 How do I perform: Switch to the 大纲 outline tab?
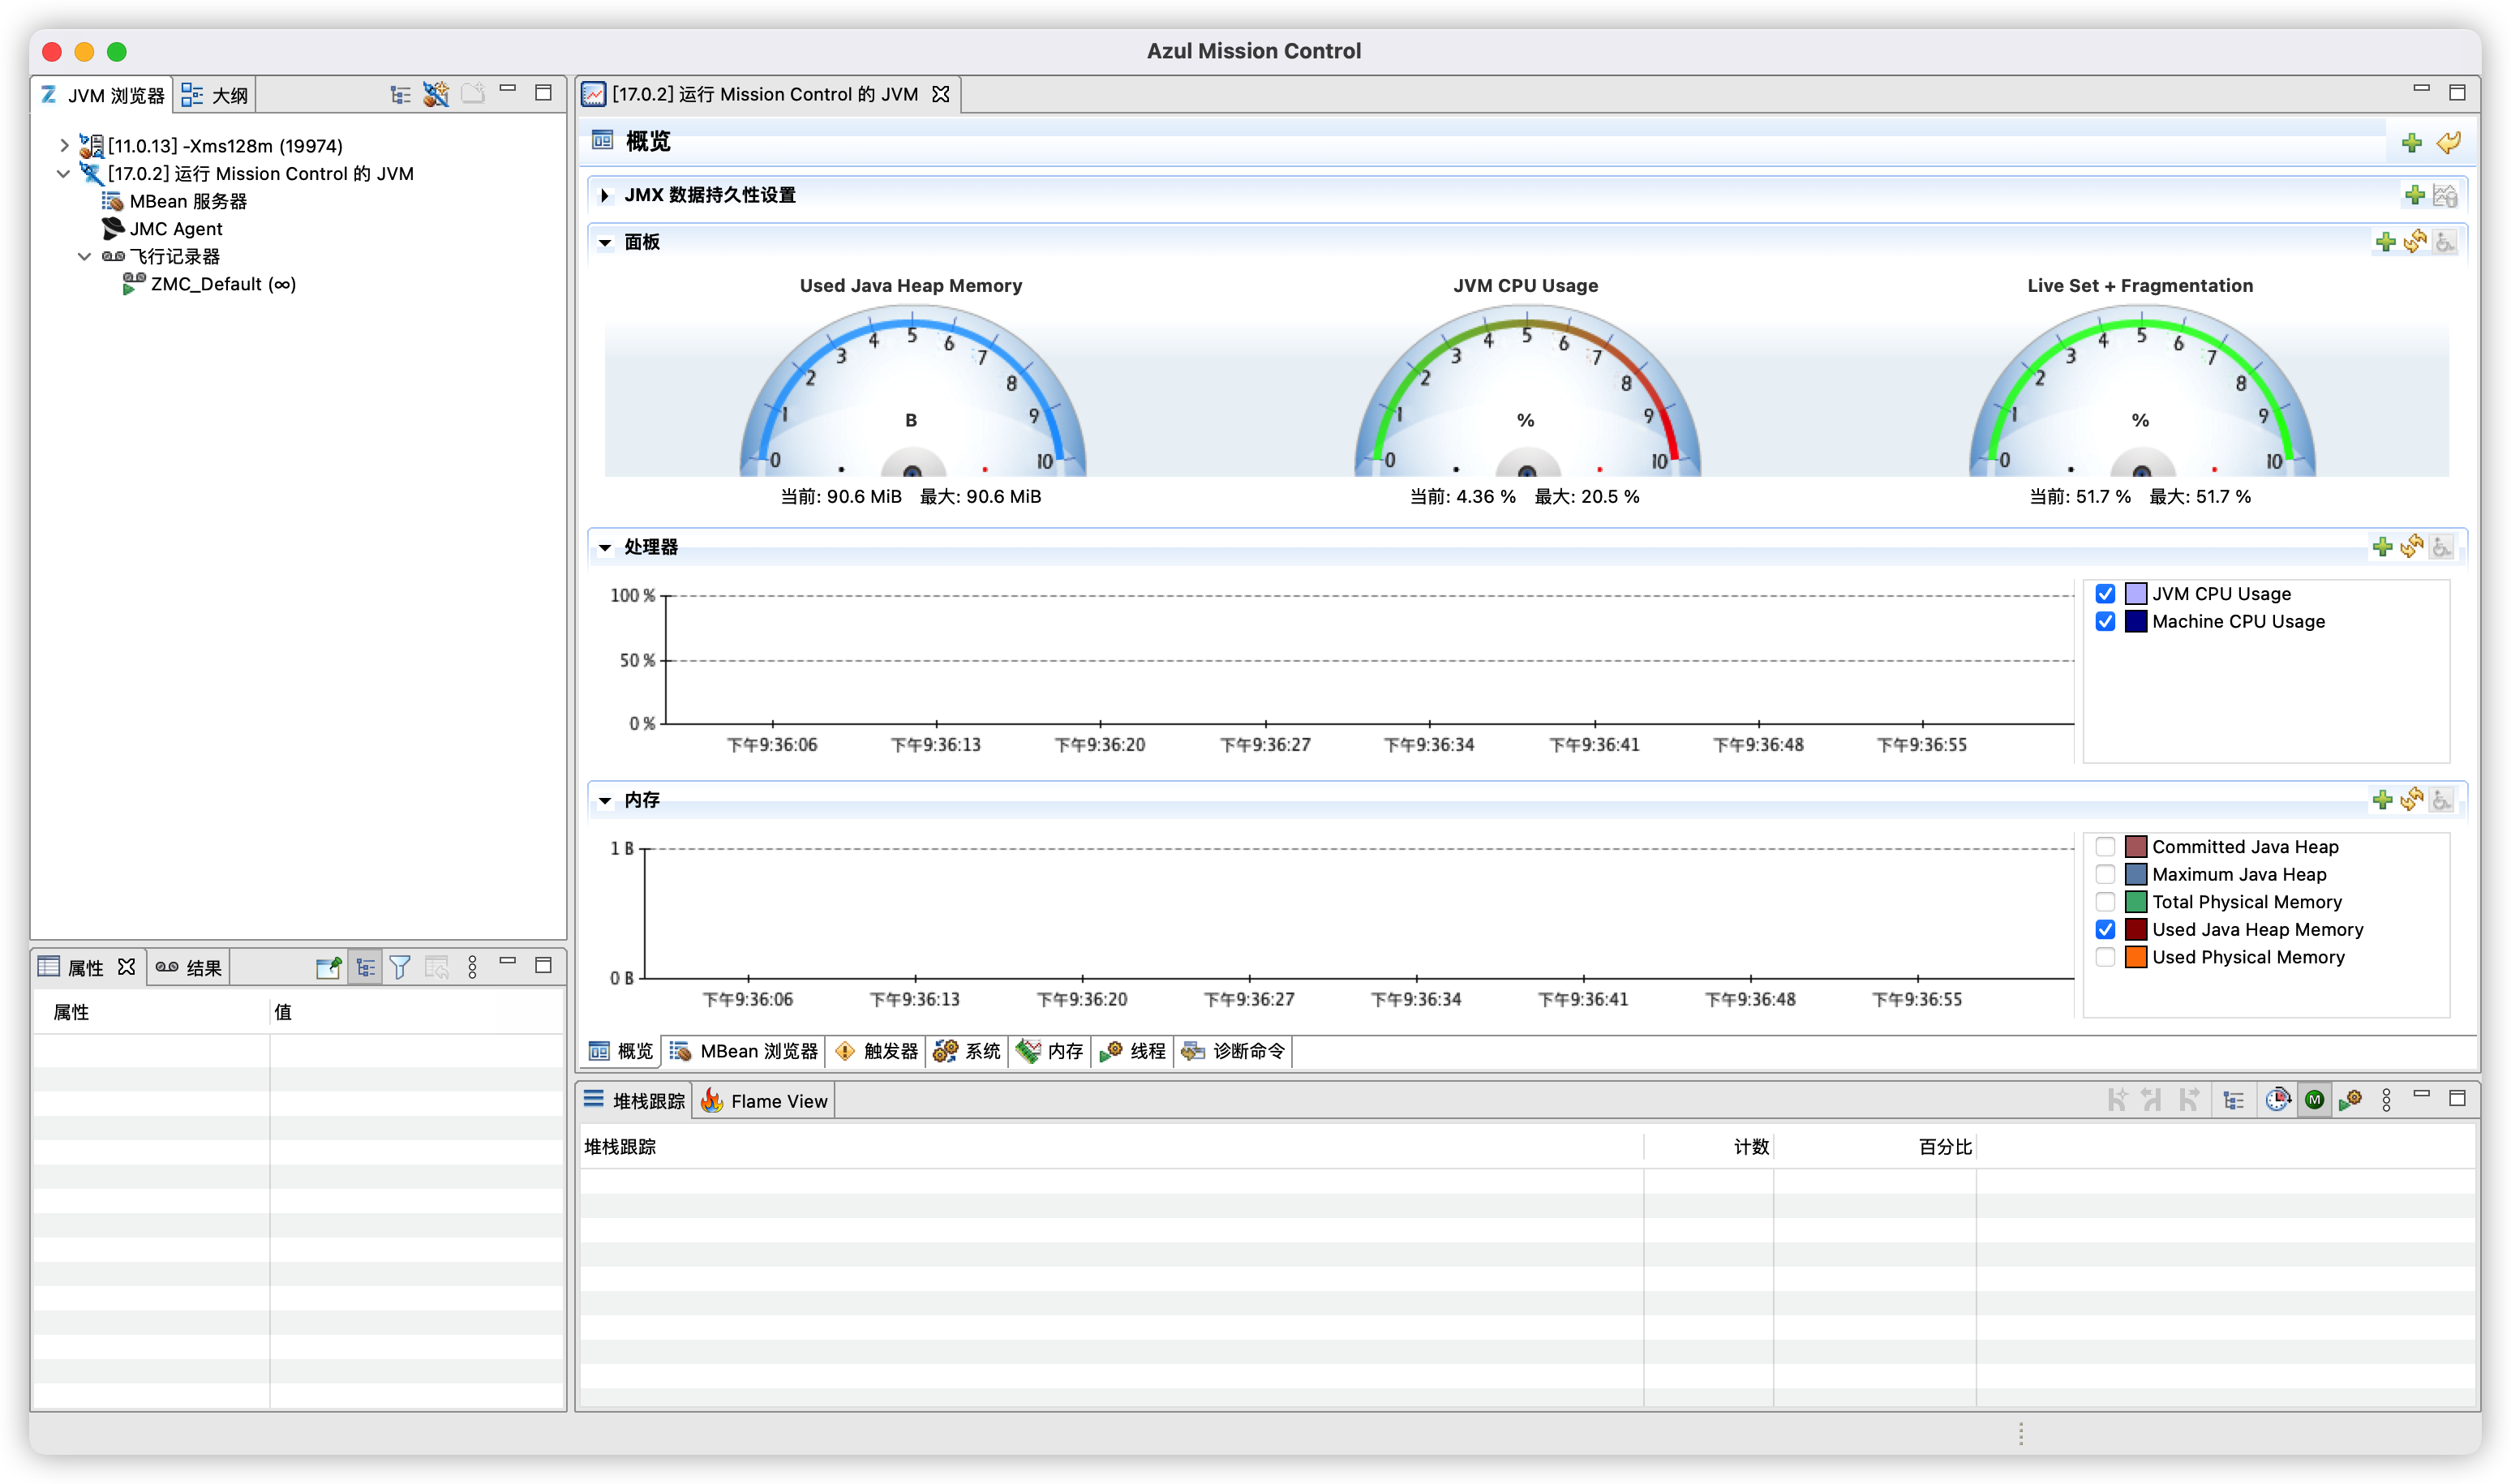click(215, 95)
